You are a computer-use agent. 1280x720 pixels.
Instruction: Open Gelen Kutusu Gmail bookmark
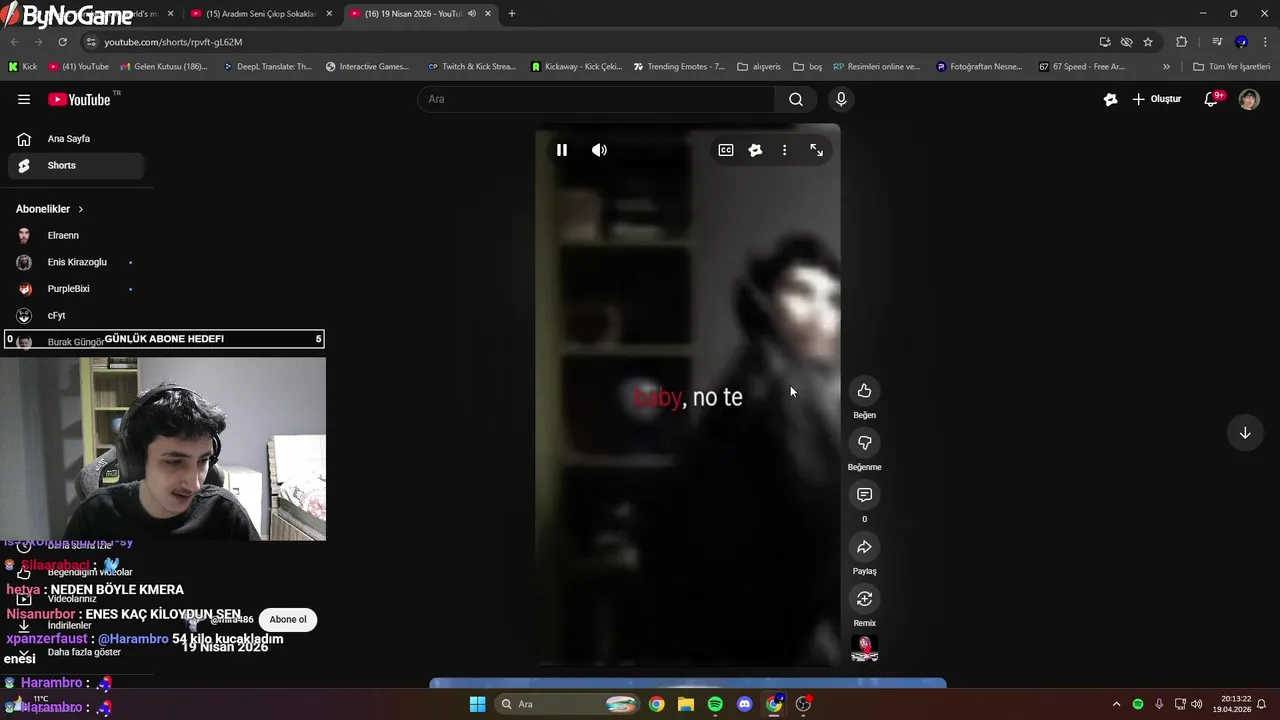[164, 67]
